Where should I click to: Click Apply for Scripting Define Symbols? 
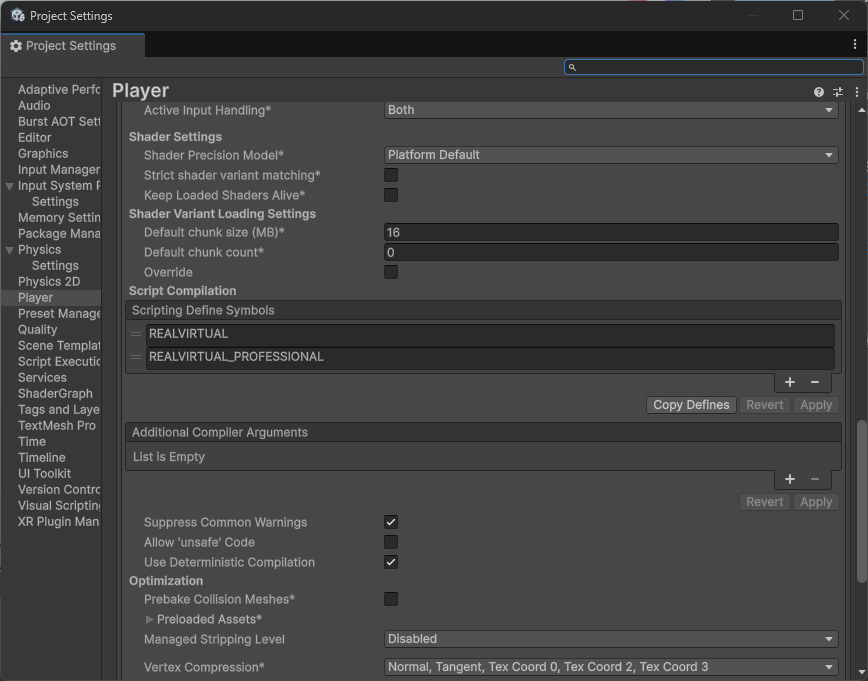point(816,405)
